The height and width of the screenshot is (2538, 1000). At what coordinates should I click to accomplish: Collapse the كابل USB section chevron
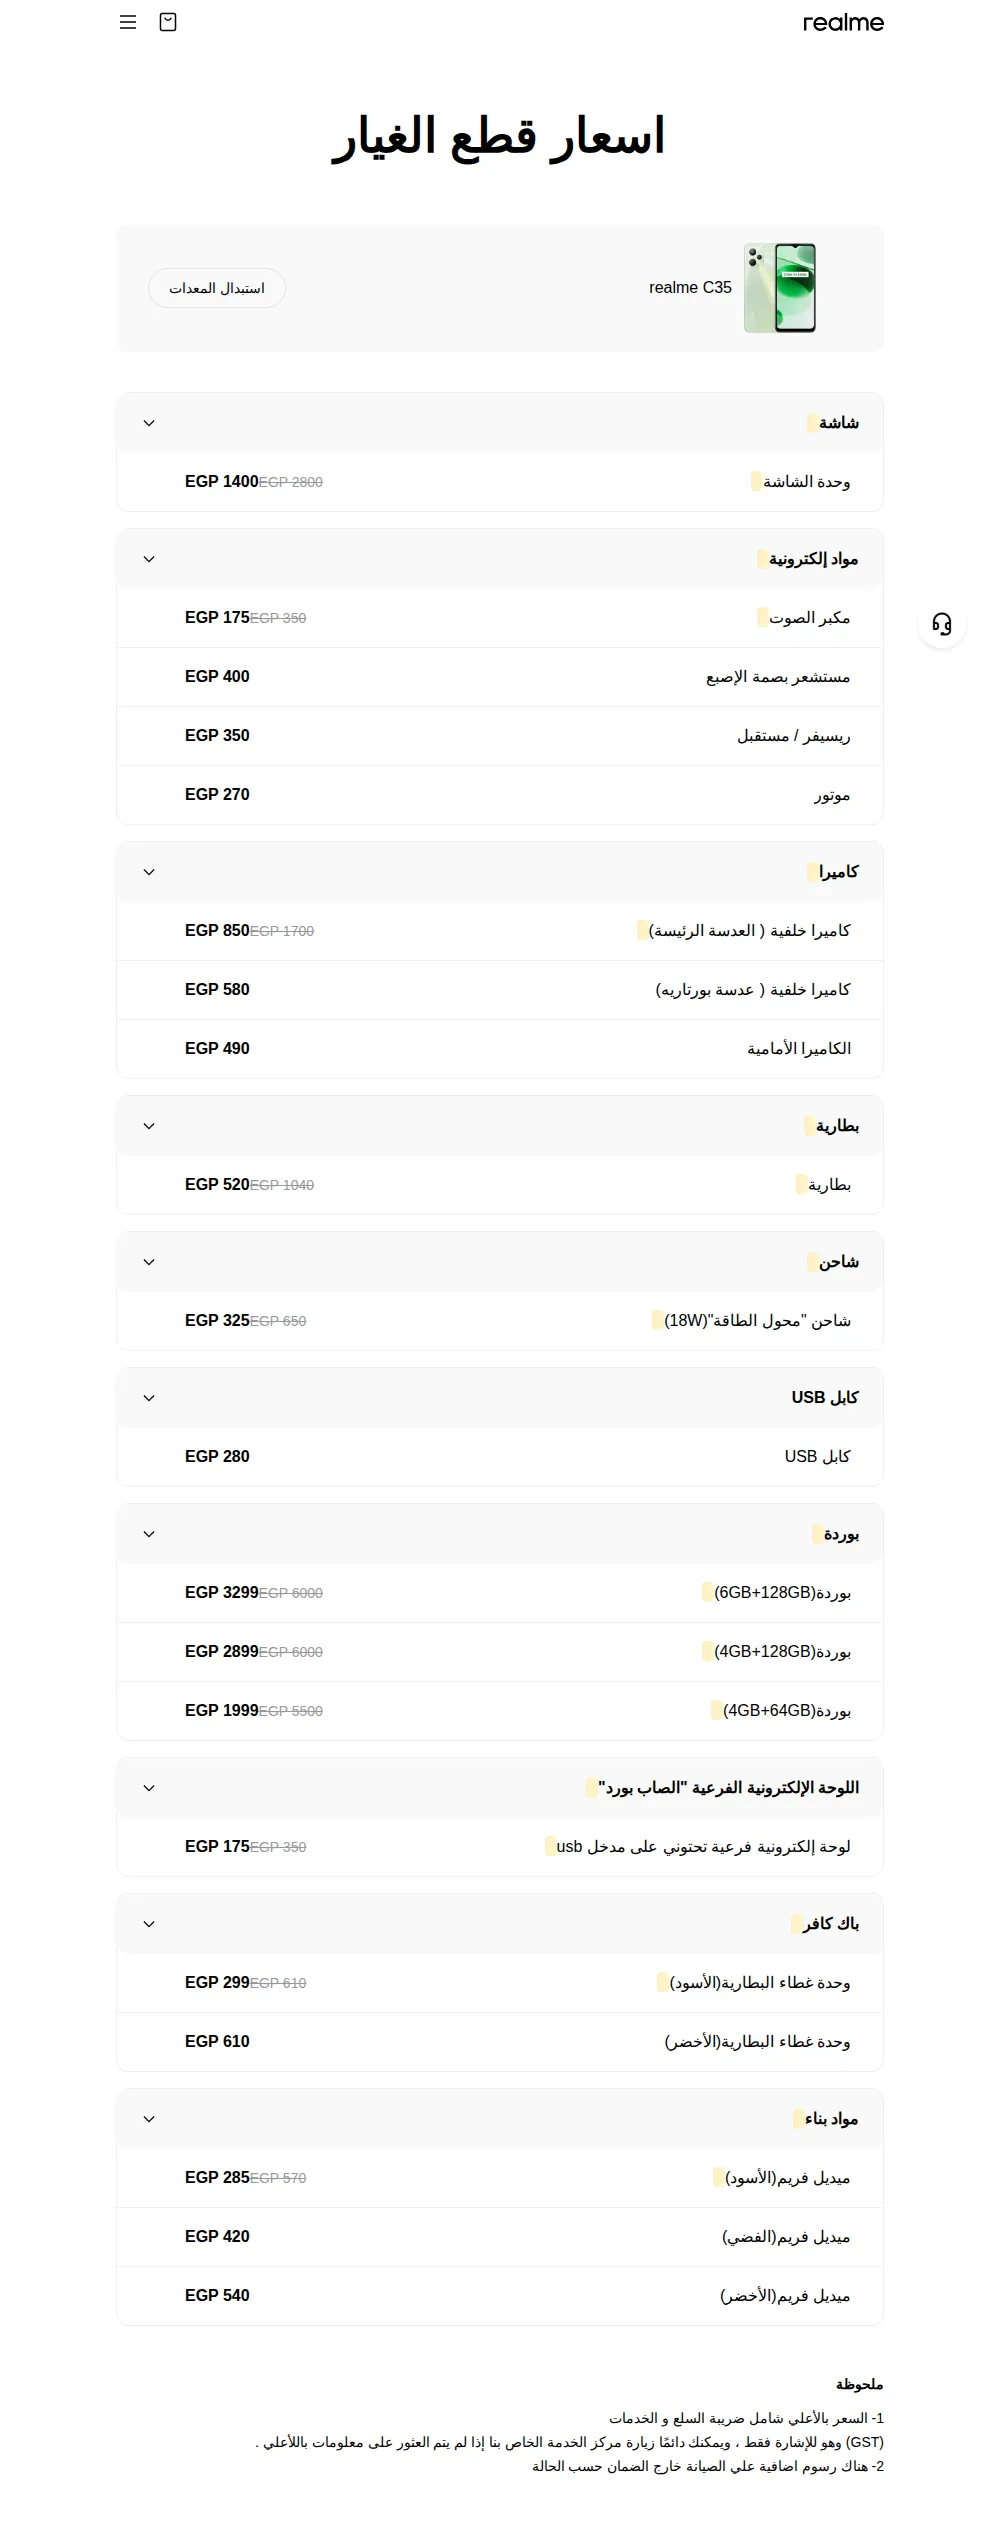pyautogui.click(x=149, y=1398)
